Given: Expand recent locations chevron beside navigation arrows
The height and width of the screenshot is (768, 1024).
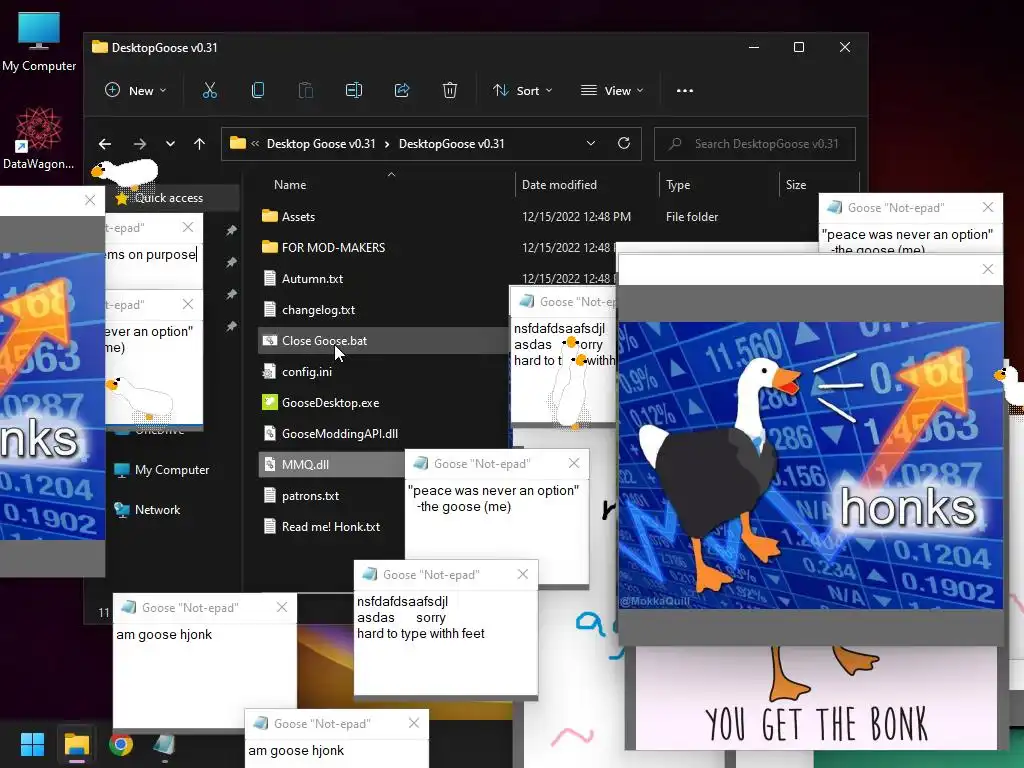Looking at the screenshot, I should click(x=170, y=144).
